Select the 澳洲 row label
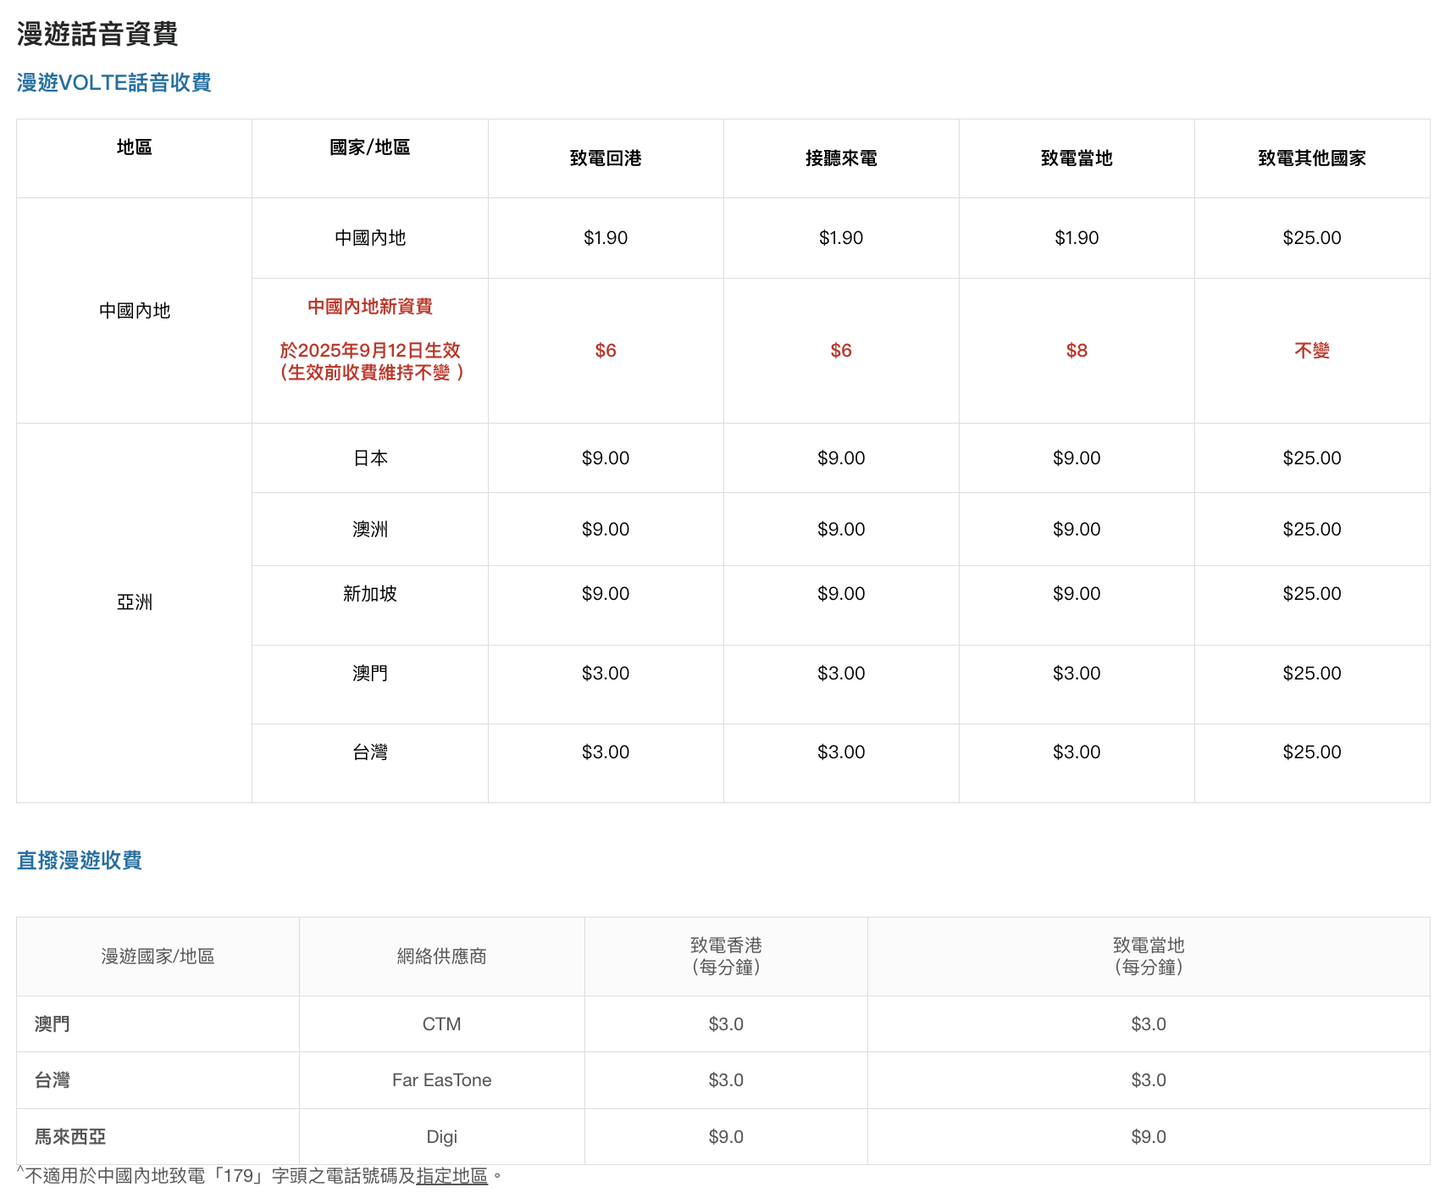This screenshot has height=1198, width=1445. 369,529
